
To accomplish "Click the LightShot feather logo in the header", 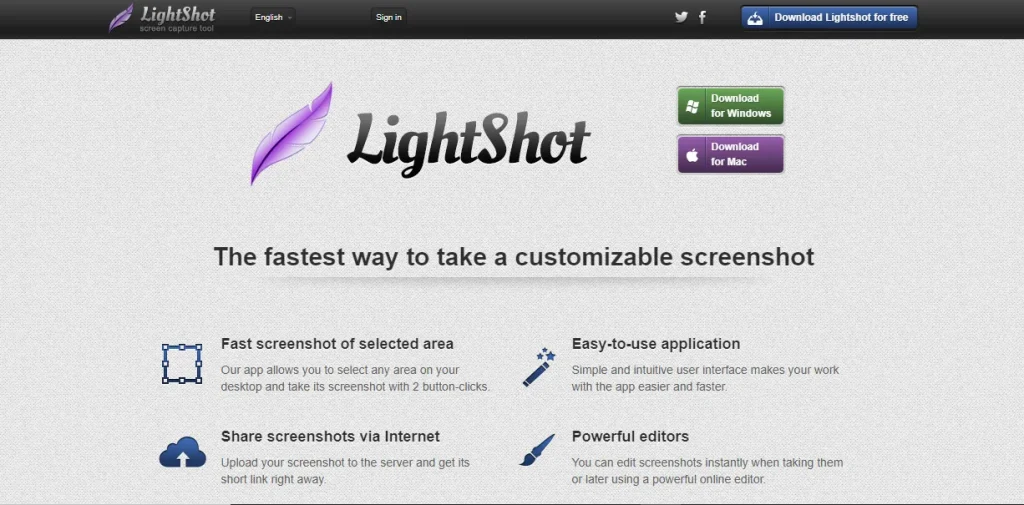I will 121,18.
